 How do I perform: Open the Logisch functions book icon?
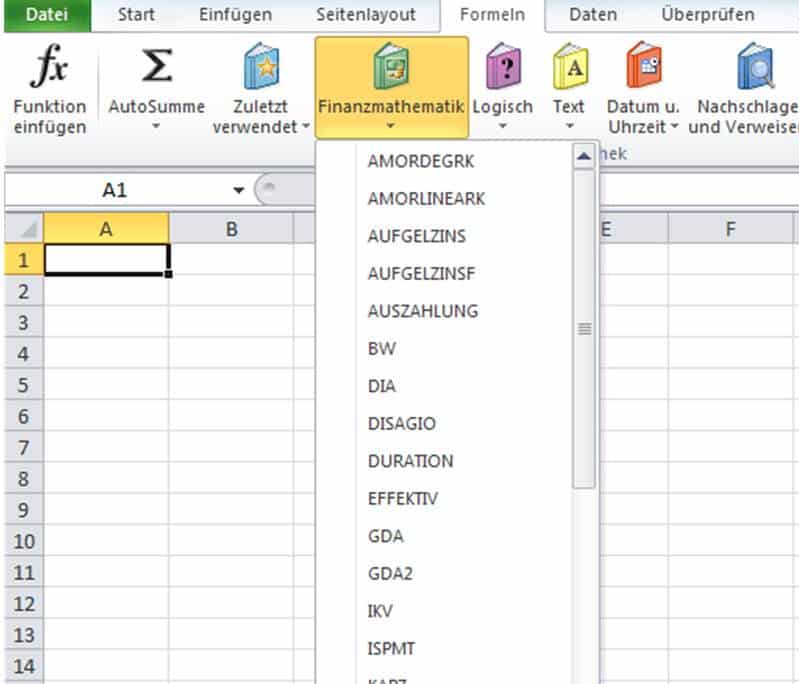(502, 70)
